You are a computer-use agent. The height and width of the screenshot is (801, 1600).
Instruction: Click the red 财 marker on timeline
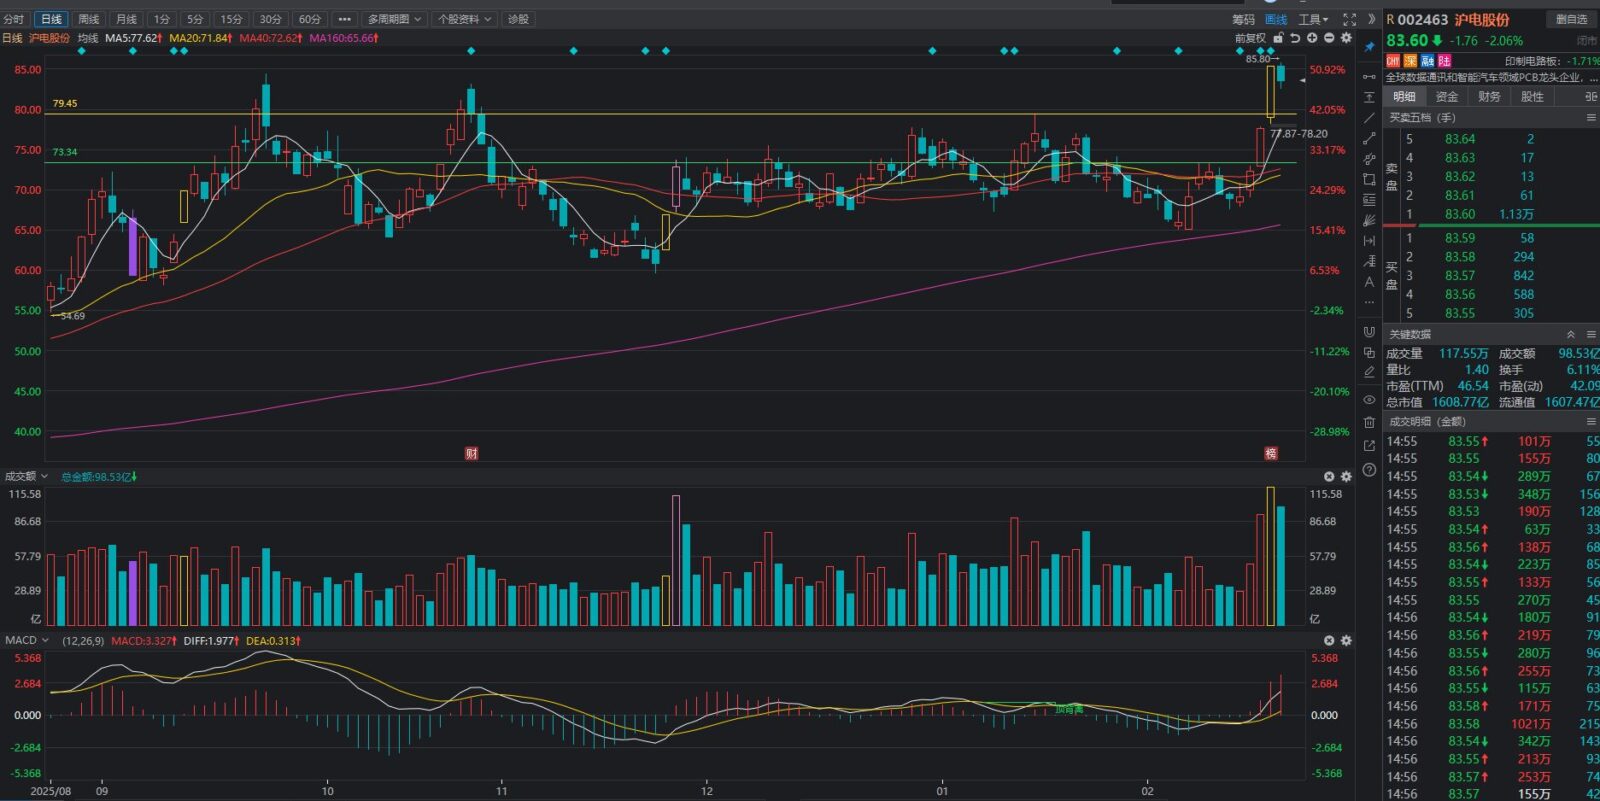pyautogui.click(x=471, y=454)
